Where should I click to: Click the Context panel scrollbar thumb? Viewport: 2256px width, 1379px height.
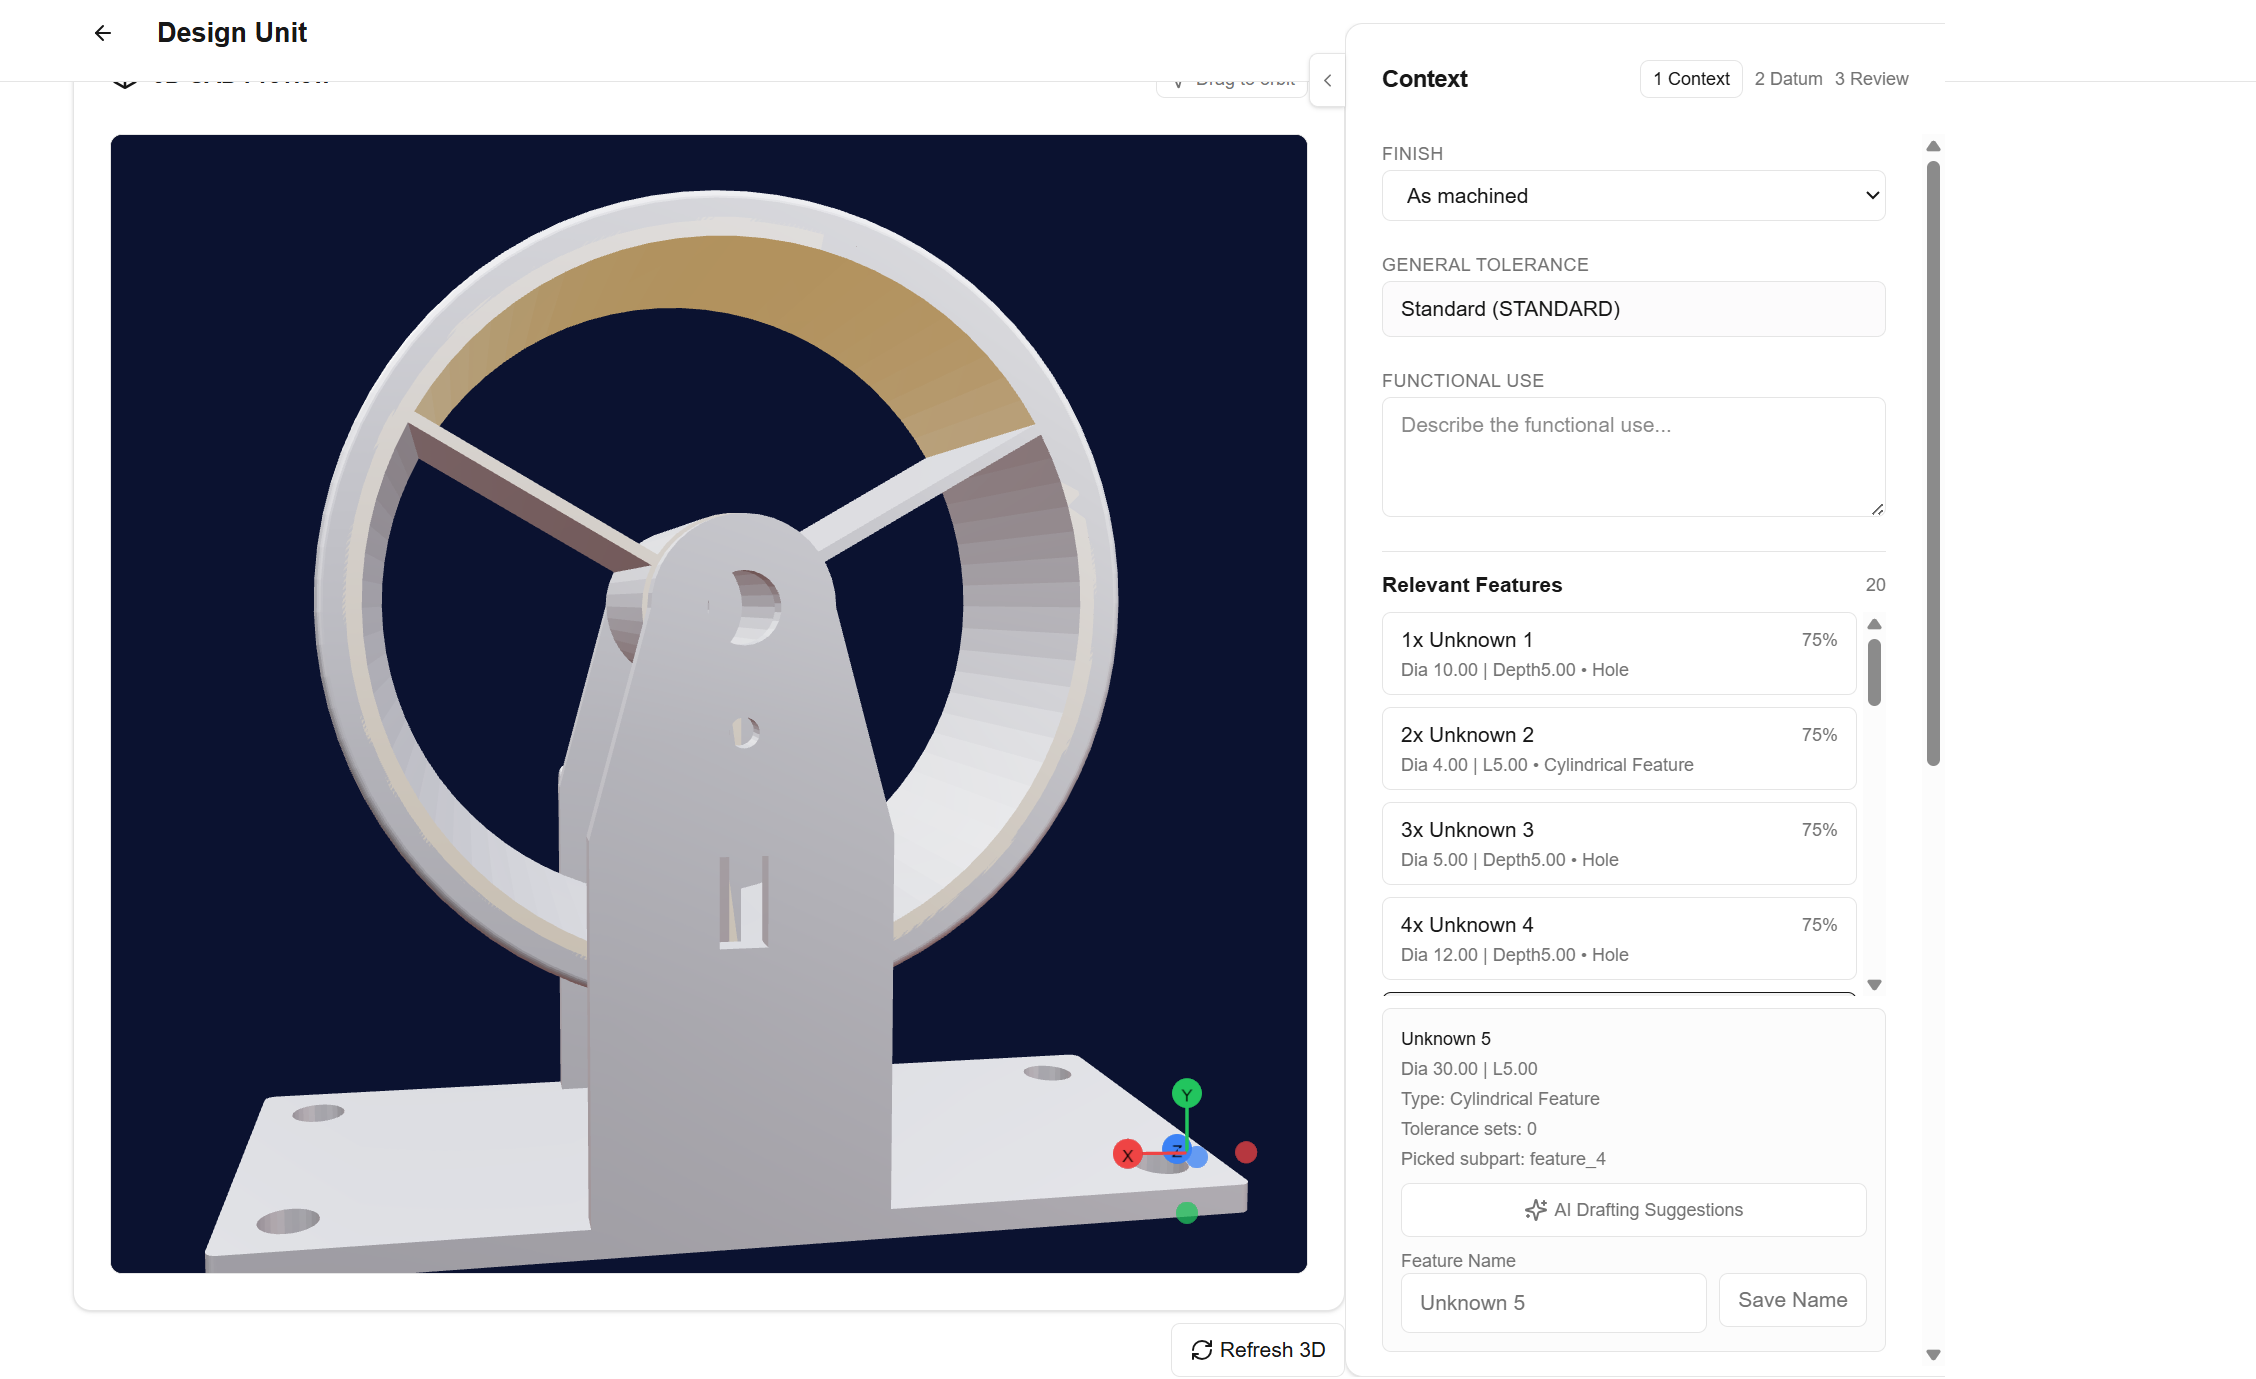point(1933,463)
